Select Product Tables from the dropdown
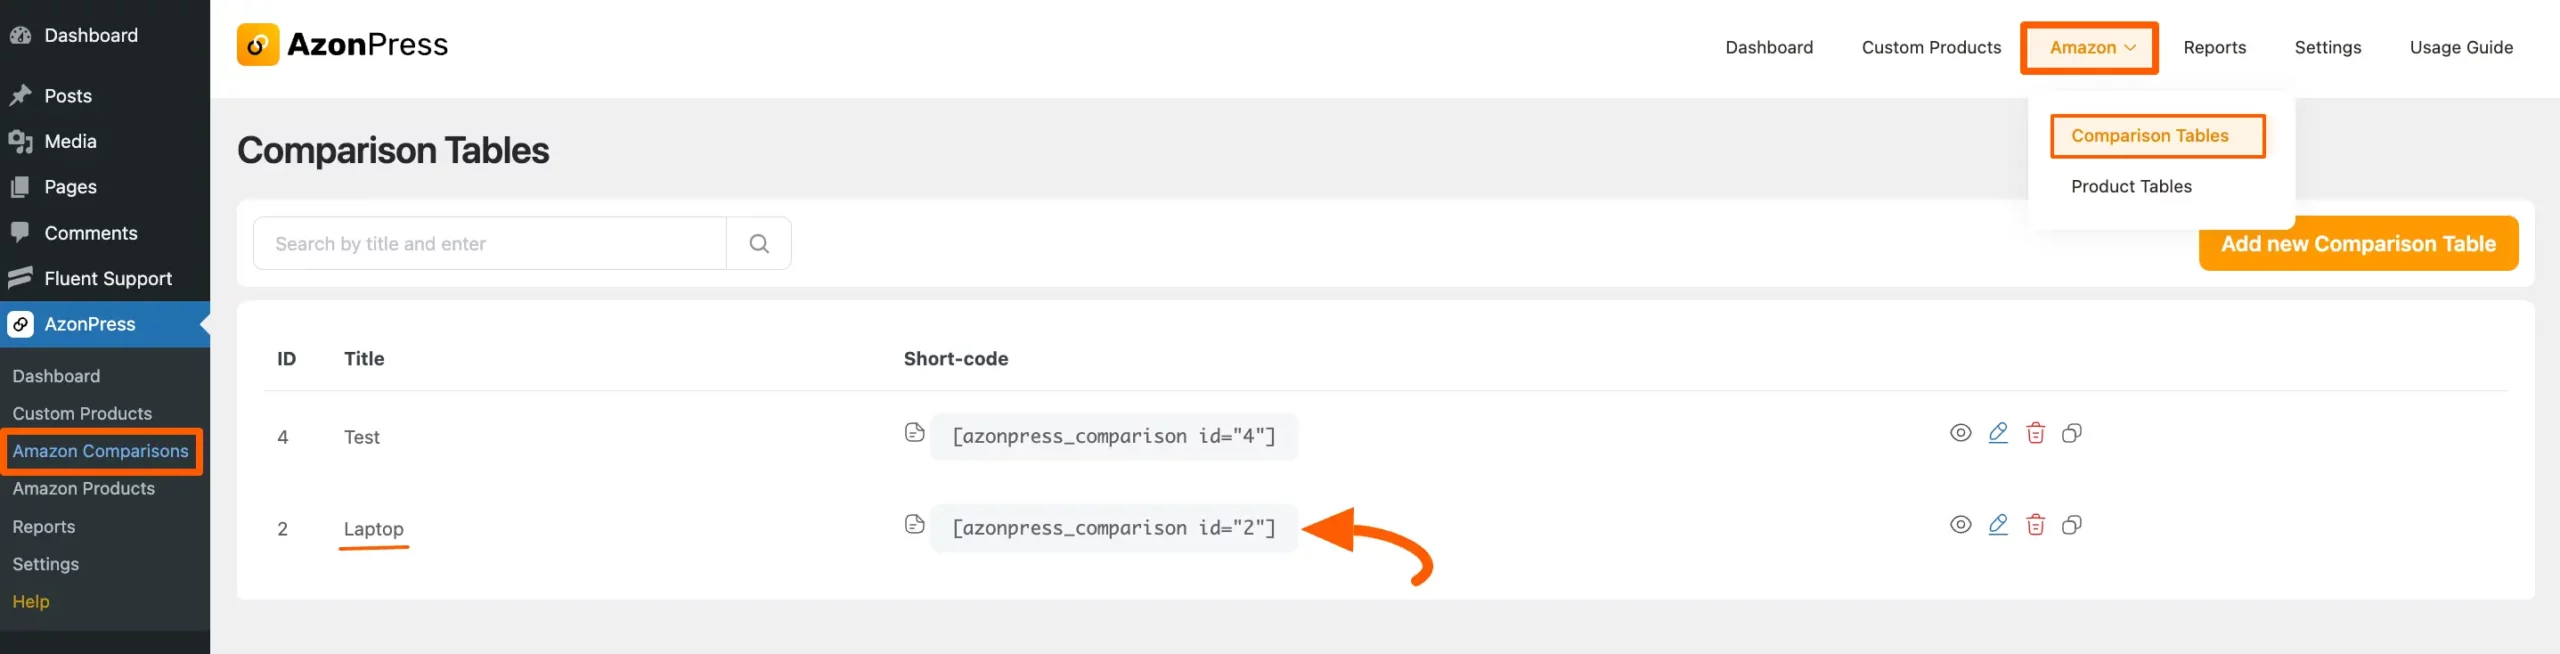 (x=2131, y=186)
